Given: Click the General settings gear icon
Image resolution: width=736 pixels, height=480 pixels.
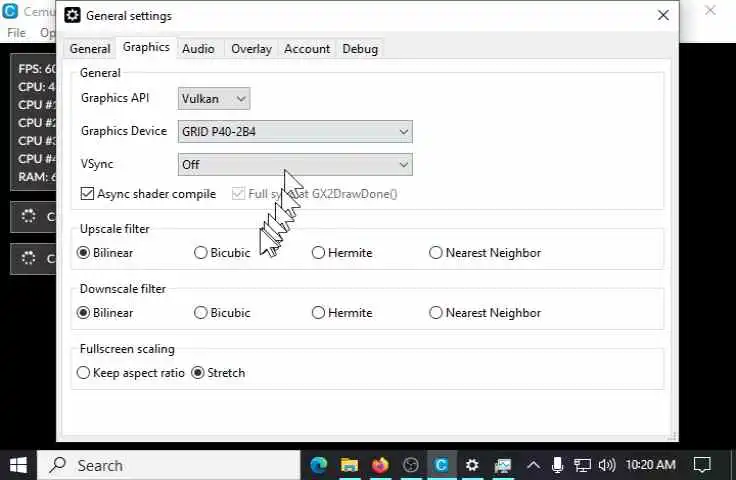Looking at the screenshot, I should click(x=72, y=15).
